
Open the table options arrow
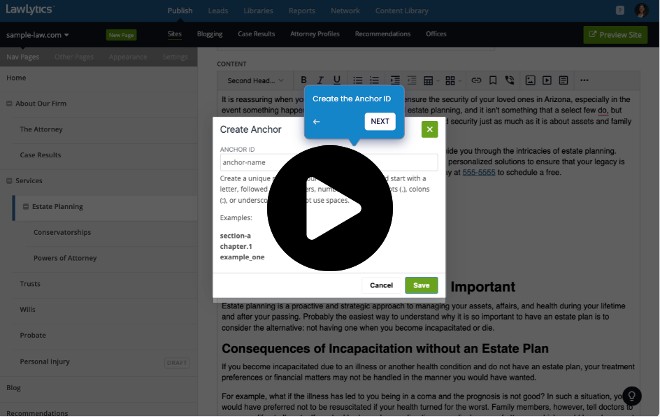(437, 81)
